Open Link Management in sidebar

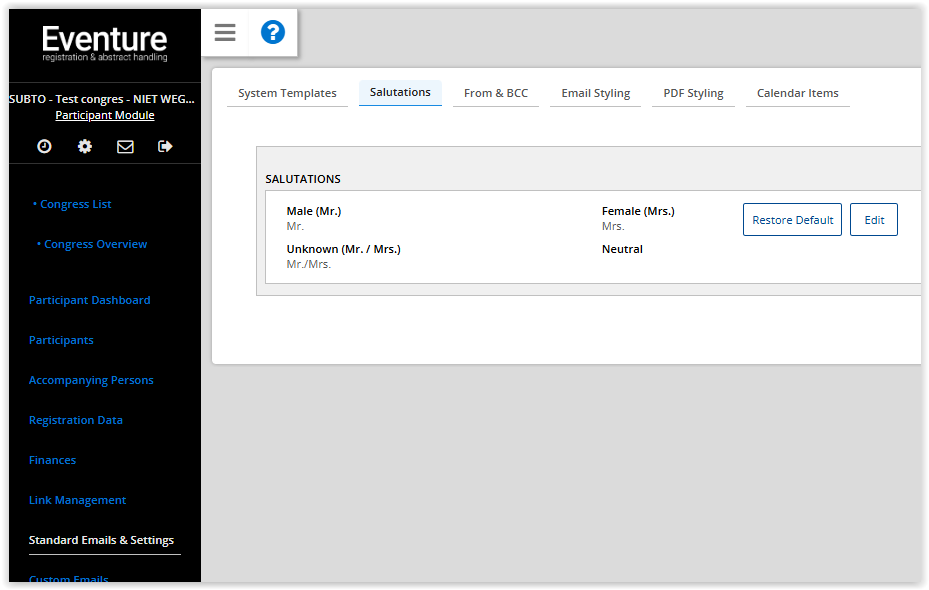(x=77, y=500)
